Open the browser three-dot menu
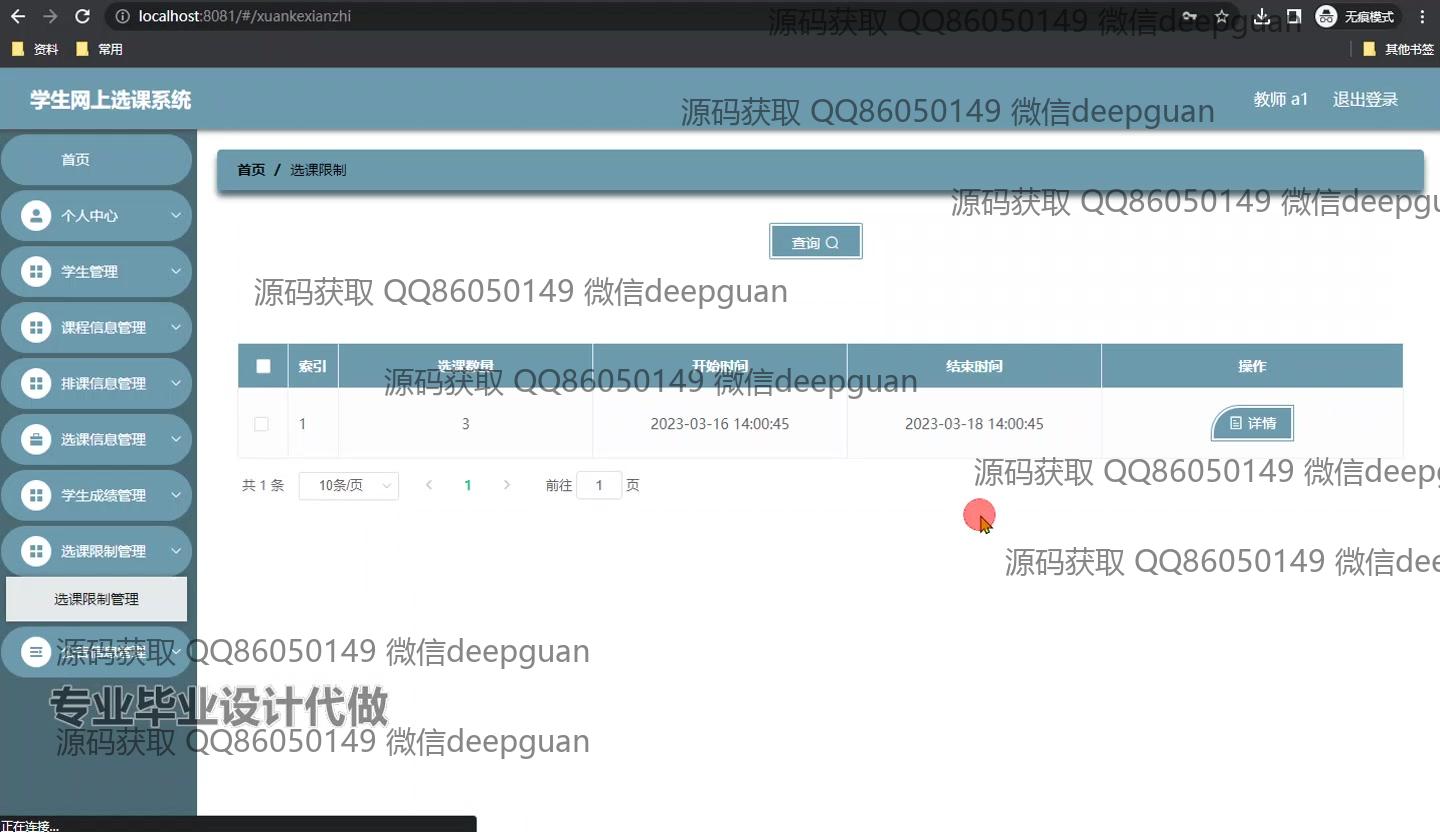The width and height of the screenshot is (1440, 832). [x=1423, y=16]
